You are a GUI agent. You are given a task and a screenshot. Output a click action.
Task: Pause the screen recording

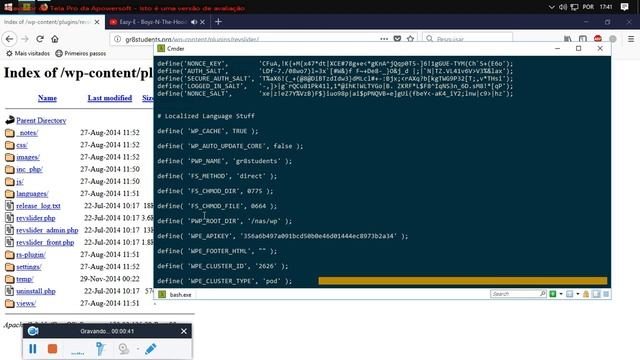pyautogui.click(x=33, y=349)
